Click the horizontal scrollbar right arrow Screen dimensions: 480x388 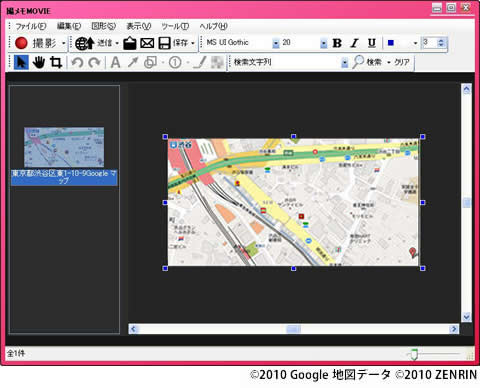(x=453, y=329)
